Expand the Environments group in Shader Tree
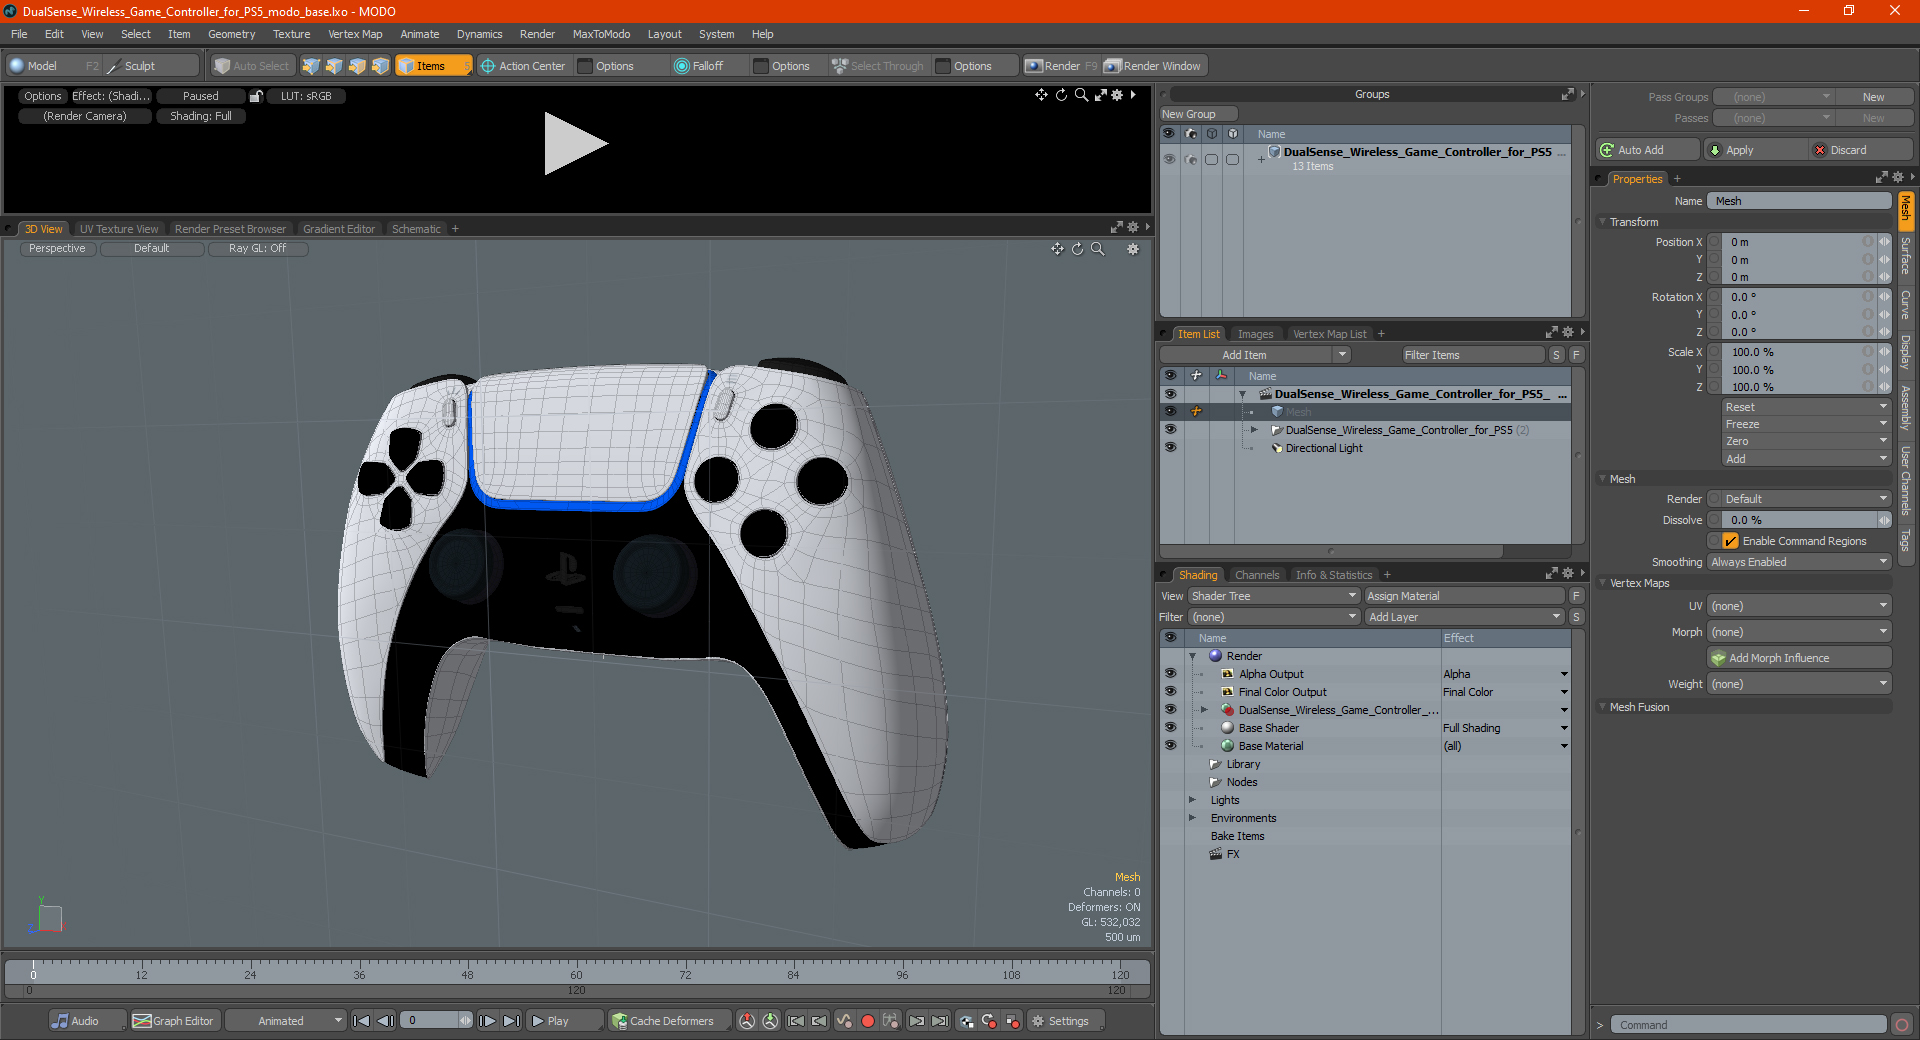This screenshot has width=1920, height=1040. pos(1192,818)
